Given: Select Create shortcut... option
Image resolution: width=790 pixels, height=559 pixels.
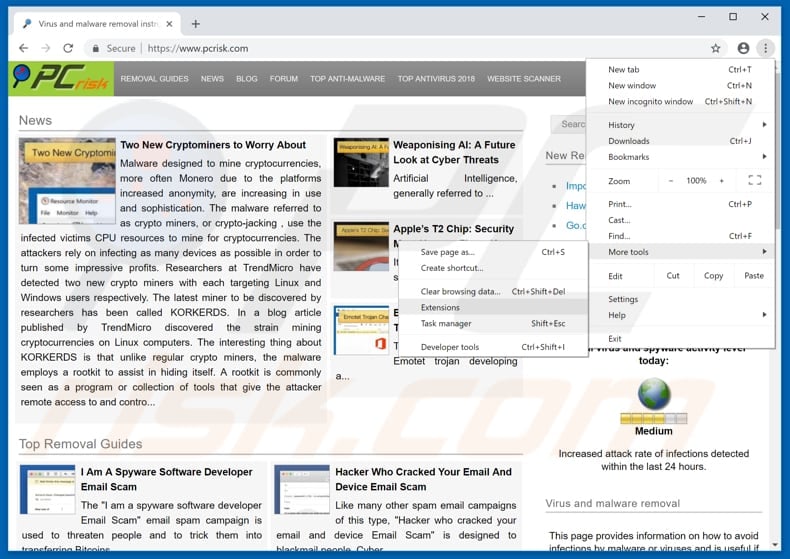Looking at the screenshot, I should (x=493, y=268).
